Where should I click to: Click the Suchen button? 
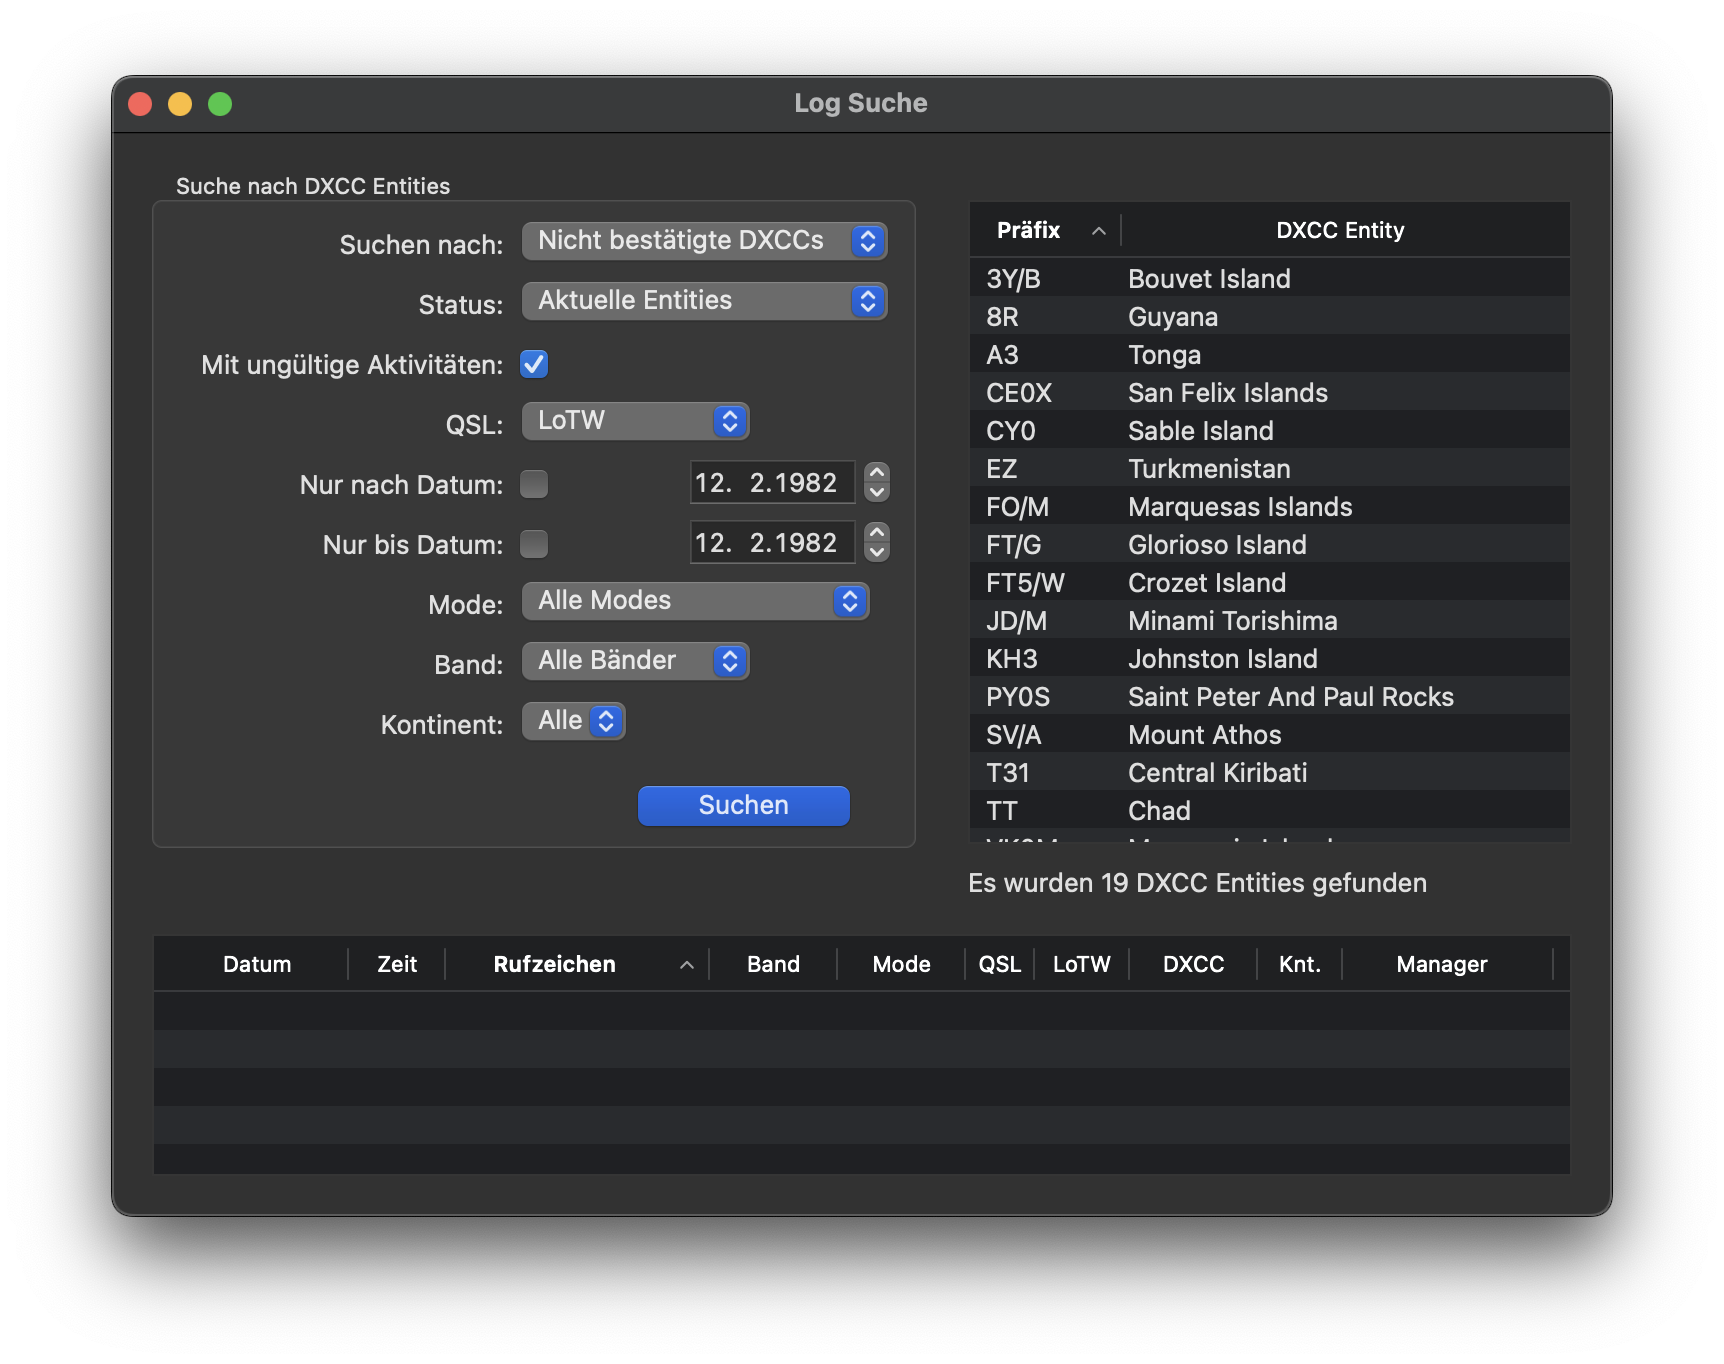pyautogui.click(x=743, y=806)
